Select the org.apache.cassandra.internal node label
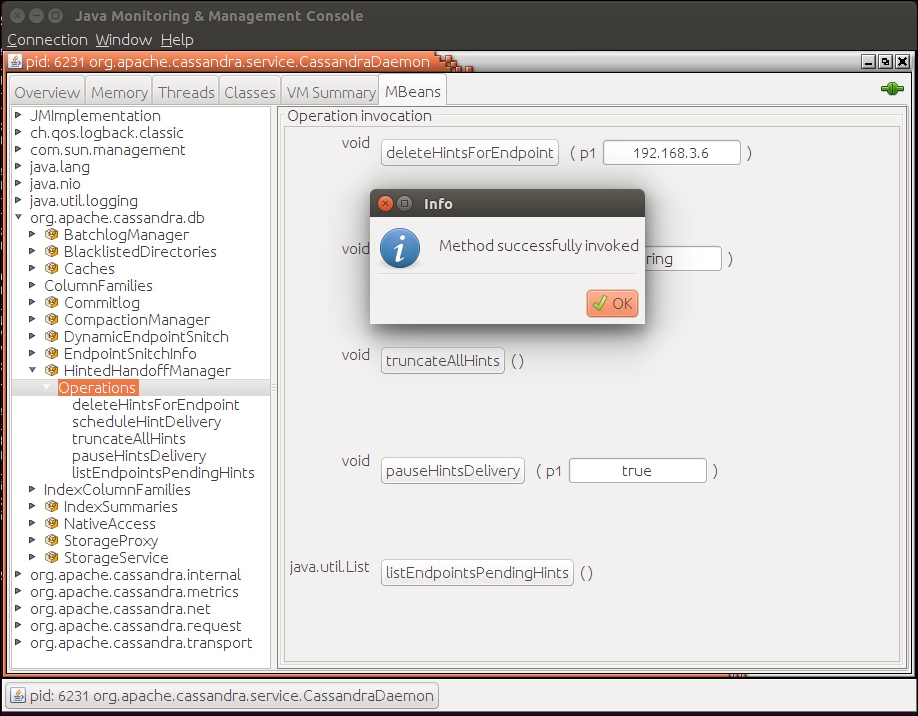This screenshot has height=716, width=918. point(135,574)
